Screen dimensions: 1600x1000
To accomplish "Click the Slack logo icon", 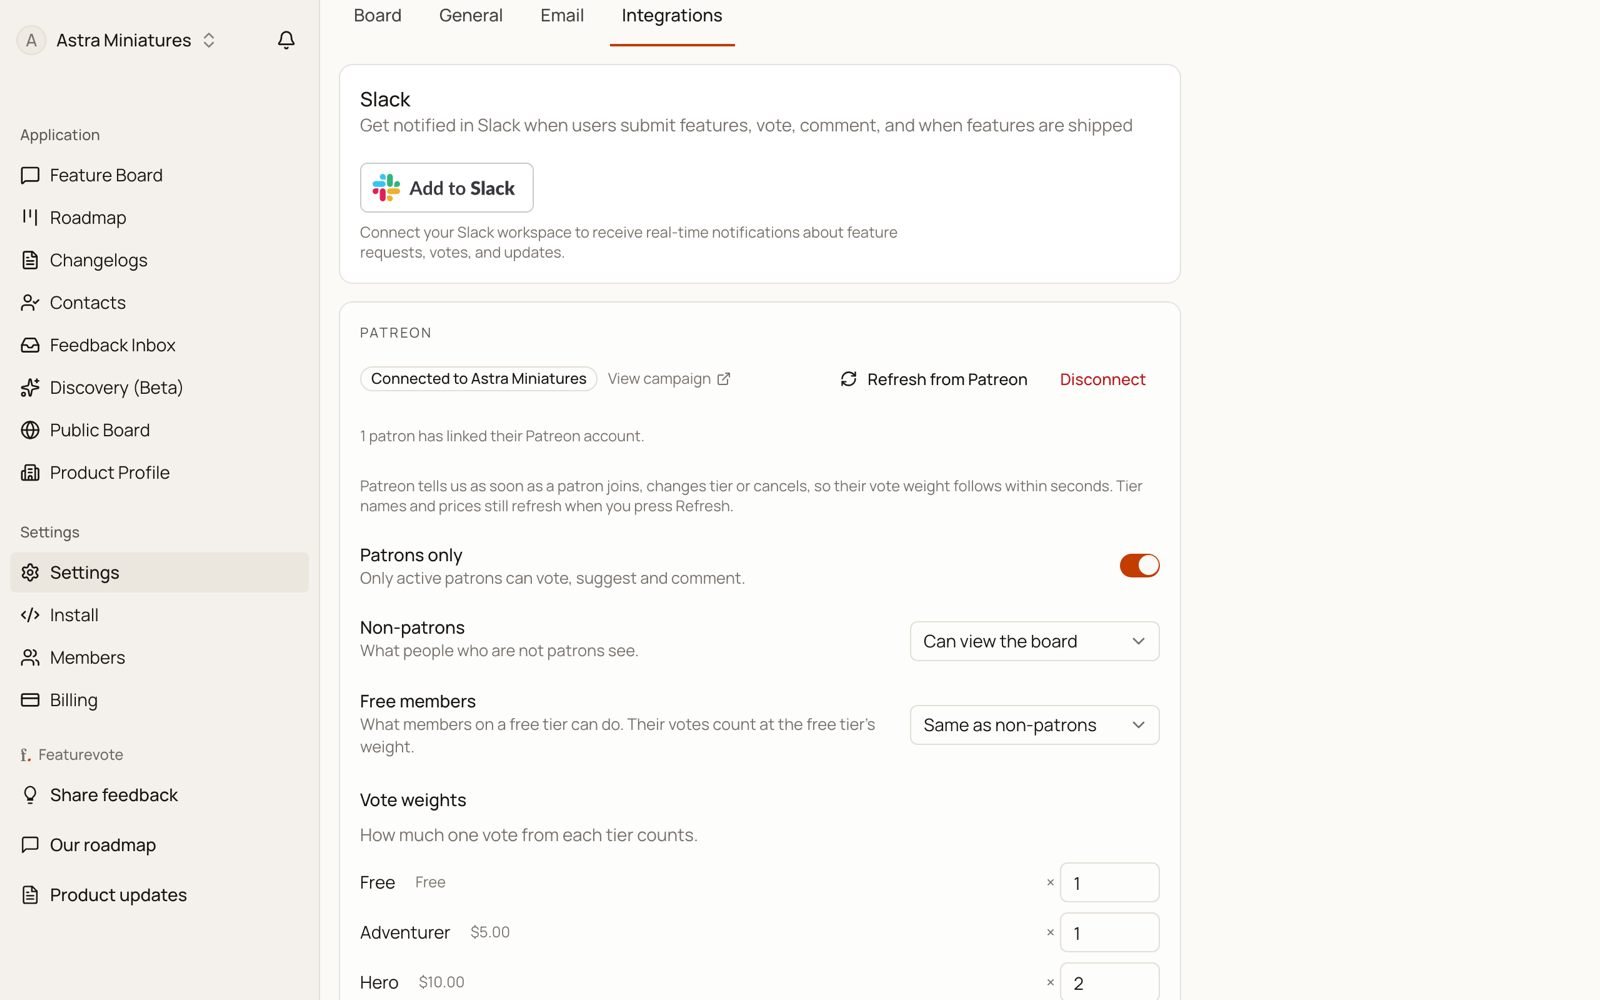I will (386, 188).
